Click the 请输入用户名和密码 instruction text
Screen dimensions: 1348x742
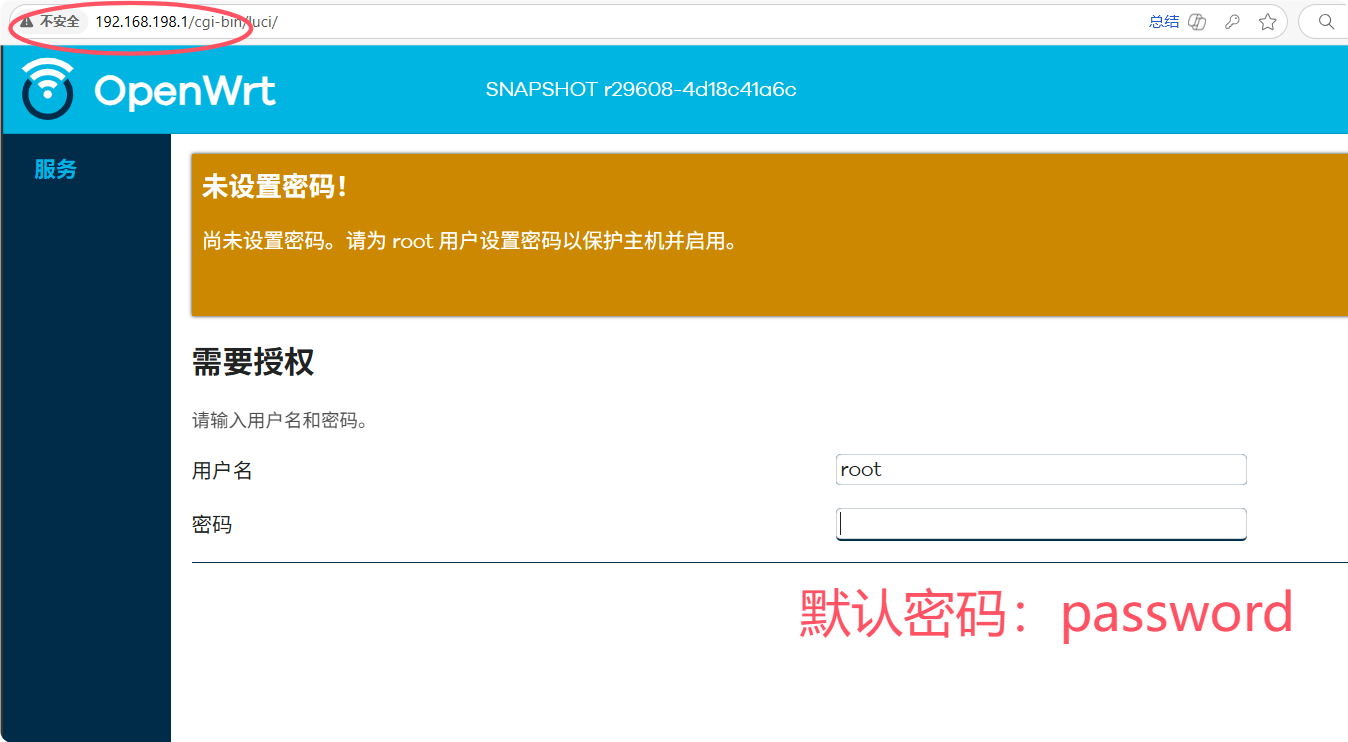pos(280,420)
